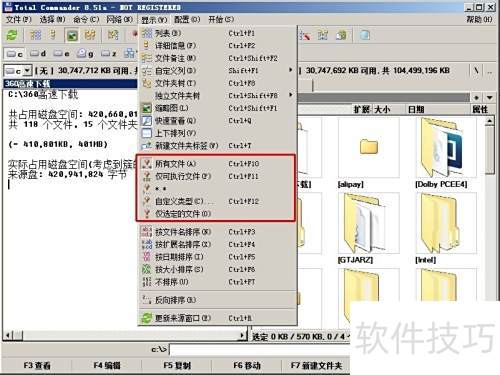Open drive d from the drive bar

(38, 53)
